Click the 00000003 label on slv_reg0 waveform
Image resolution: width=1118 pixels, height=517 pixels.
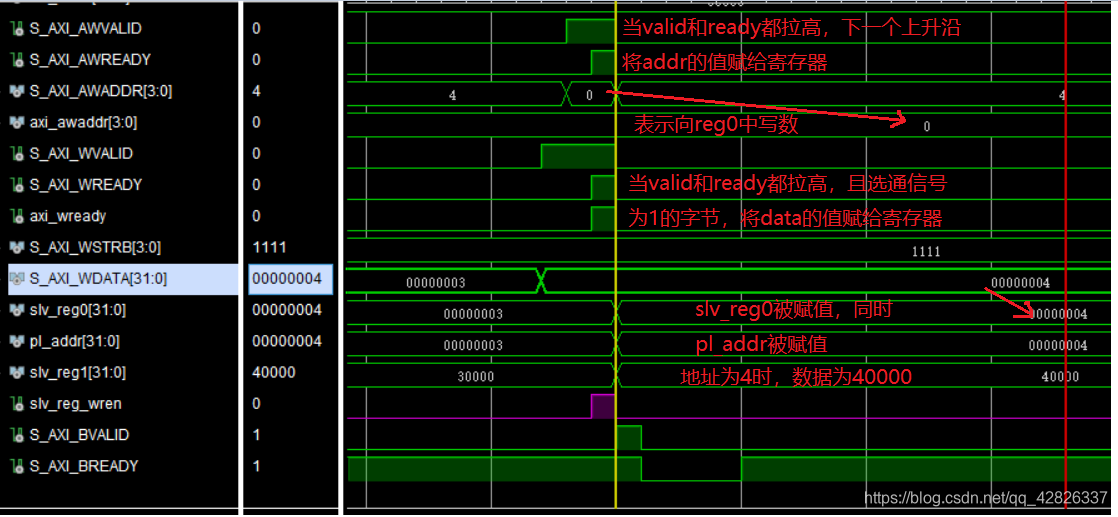pyautogui.click(x=473, y=314)
